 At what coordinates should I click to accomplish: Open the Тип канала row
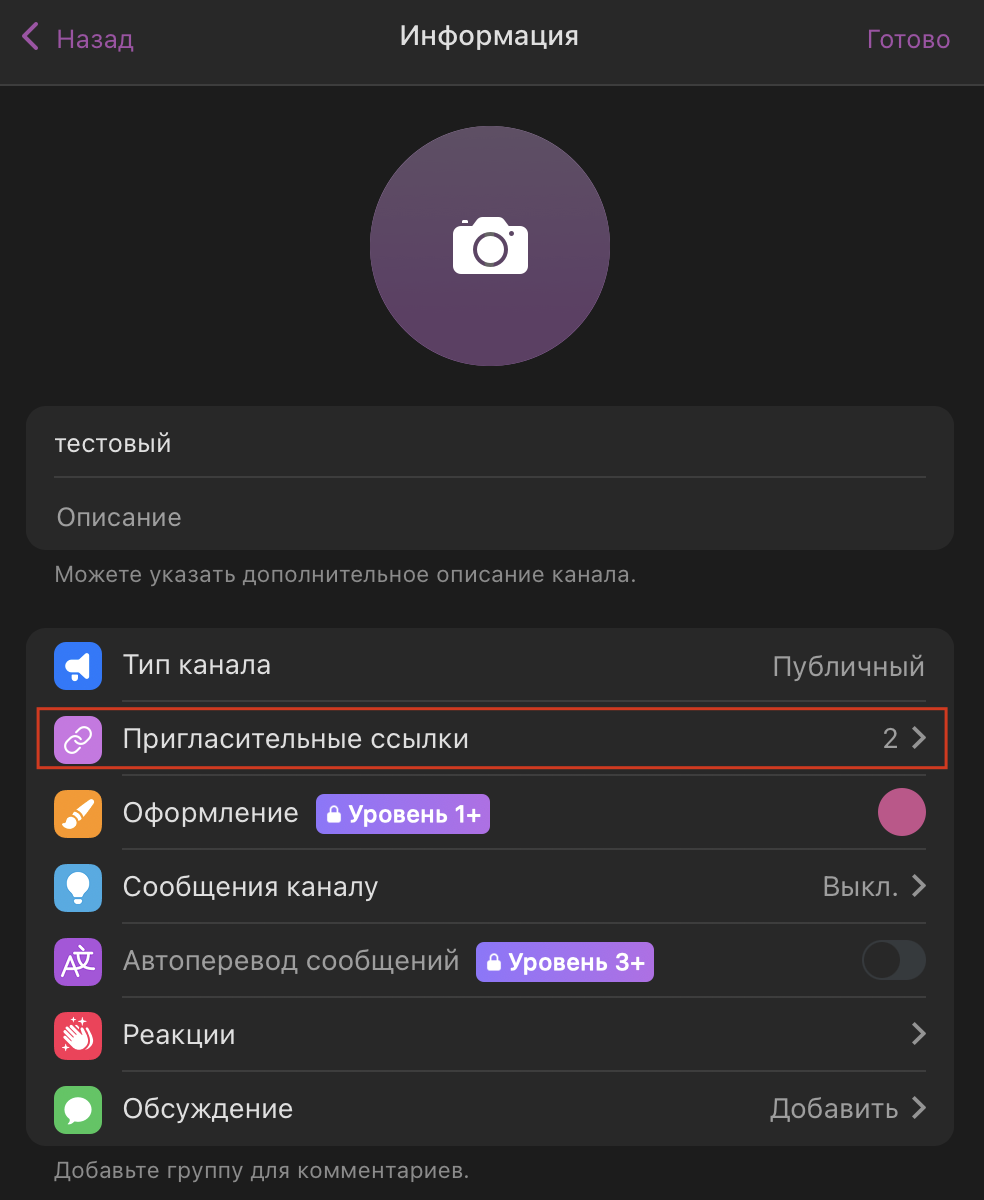[x=490, y=666]
